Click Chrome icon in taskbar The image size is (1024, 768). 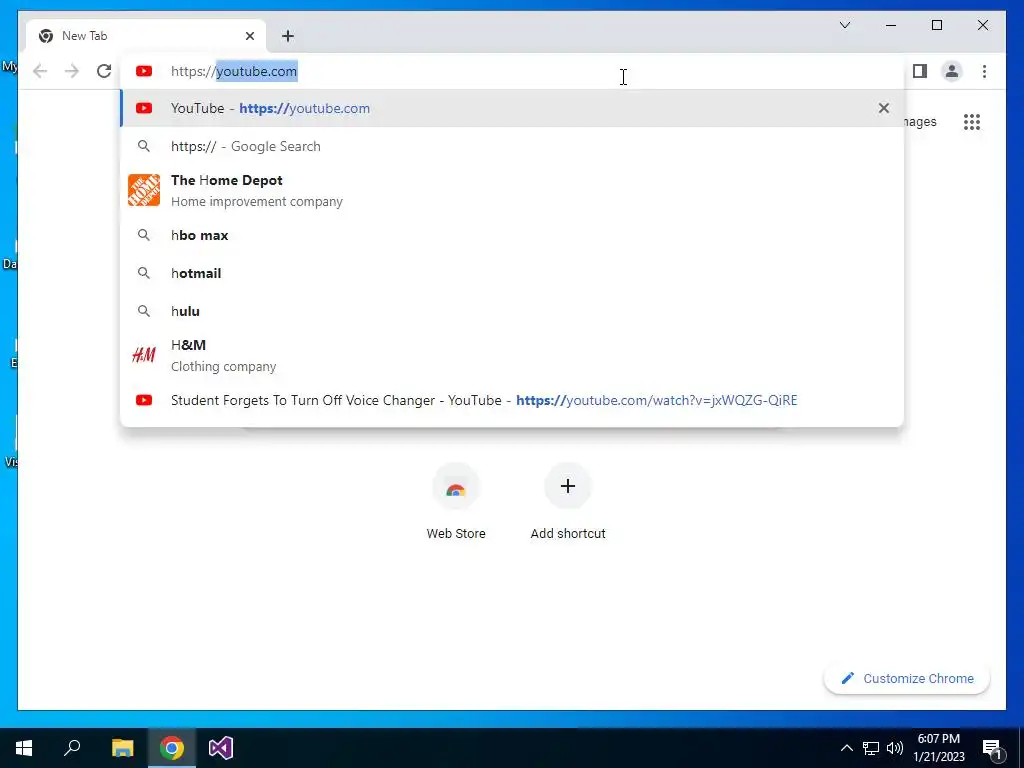pyautogui.click(x=172, y=748)
